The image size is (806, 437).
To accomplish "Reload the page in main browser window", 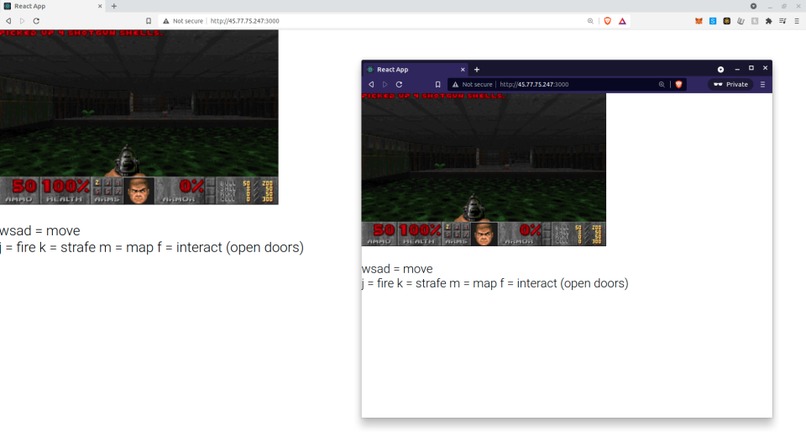I will (x=36, y=21).
